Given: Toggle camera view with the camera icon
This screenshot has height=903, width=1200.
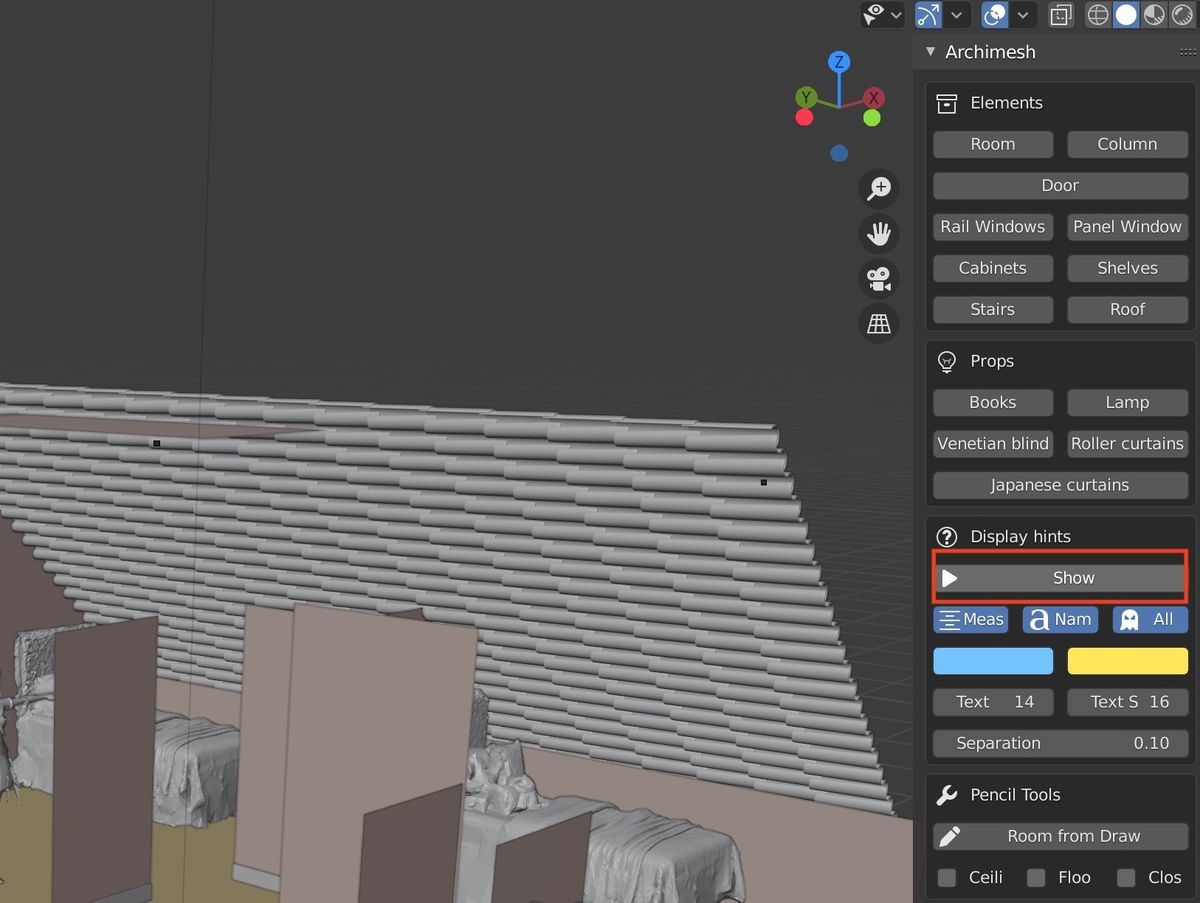Looking at the screenshot, I should 878,279.
